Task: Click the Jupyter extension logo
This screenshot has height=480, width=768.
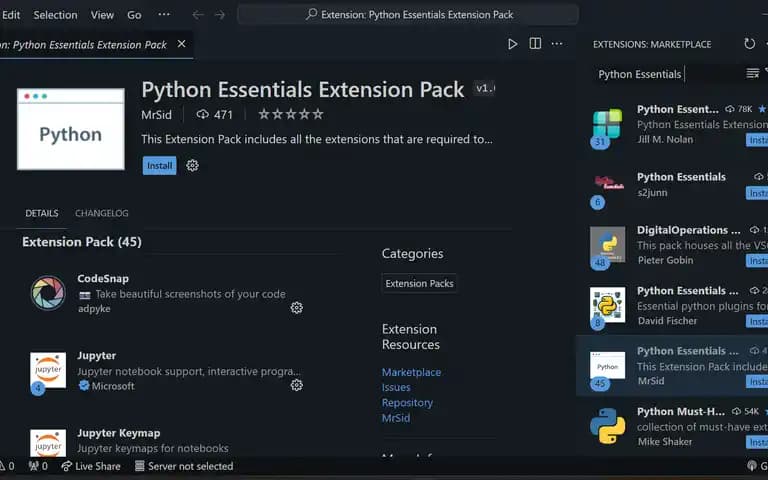Action: [x=48, y=370]
